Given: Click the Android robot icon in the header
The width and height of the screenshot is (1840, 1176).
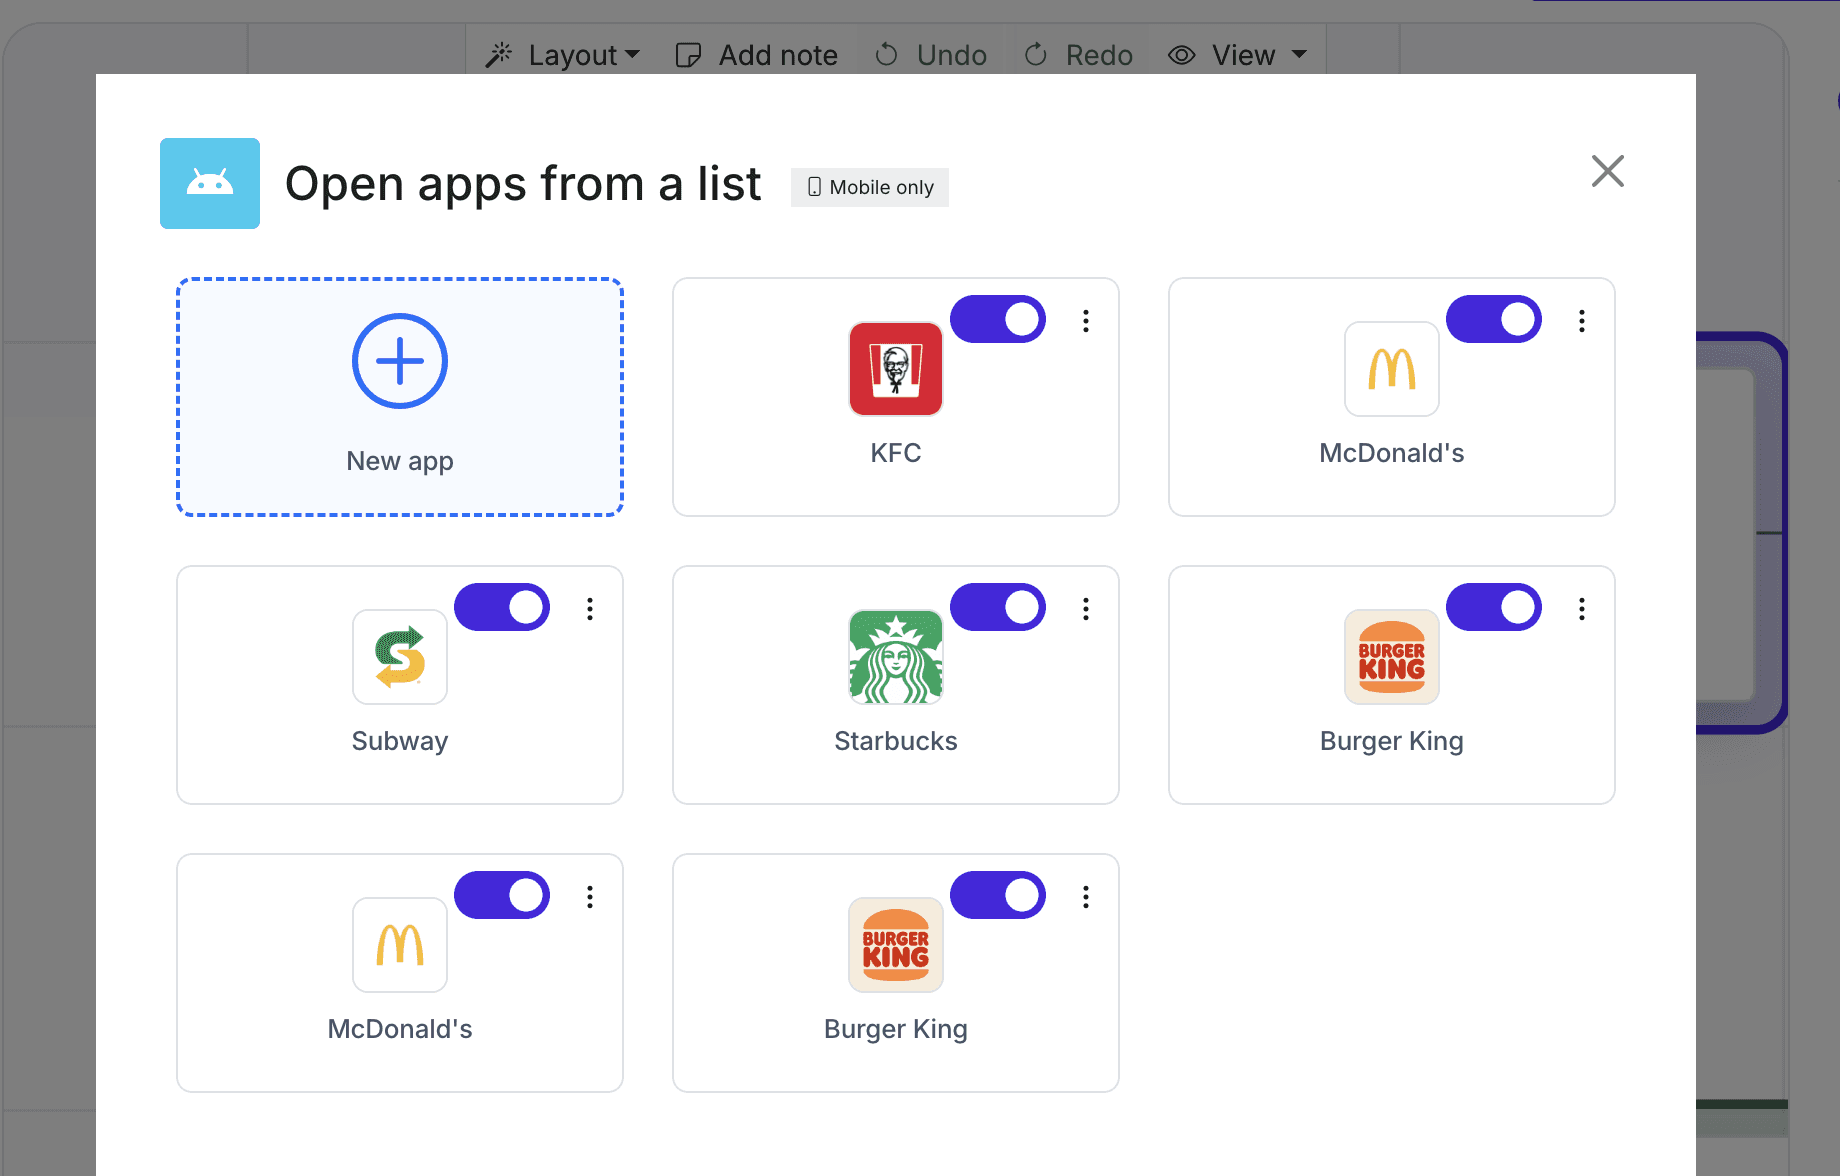Looking at the screenshot, I should (210, 183).
